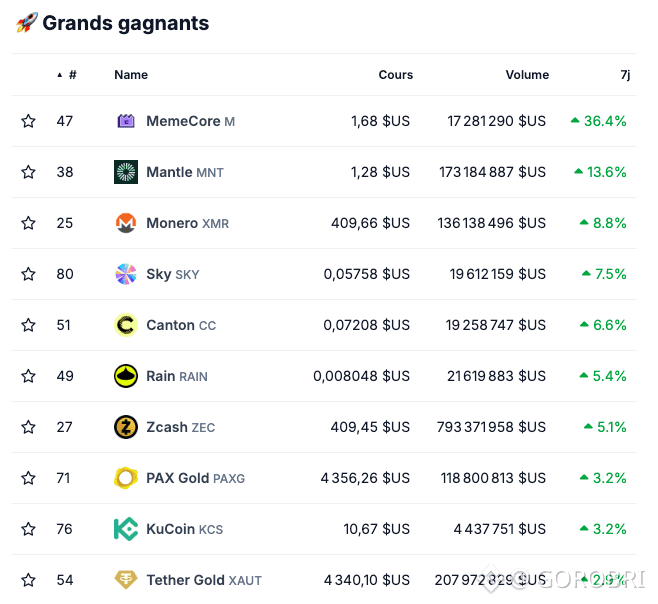The image size is (658, 604).
Task: Sort by the 7j column header
Action: pyautogui.click(x=625, y=75)
